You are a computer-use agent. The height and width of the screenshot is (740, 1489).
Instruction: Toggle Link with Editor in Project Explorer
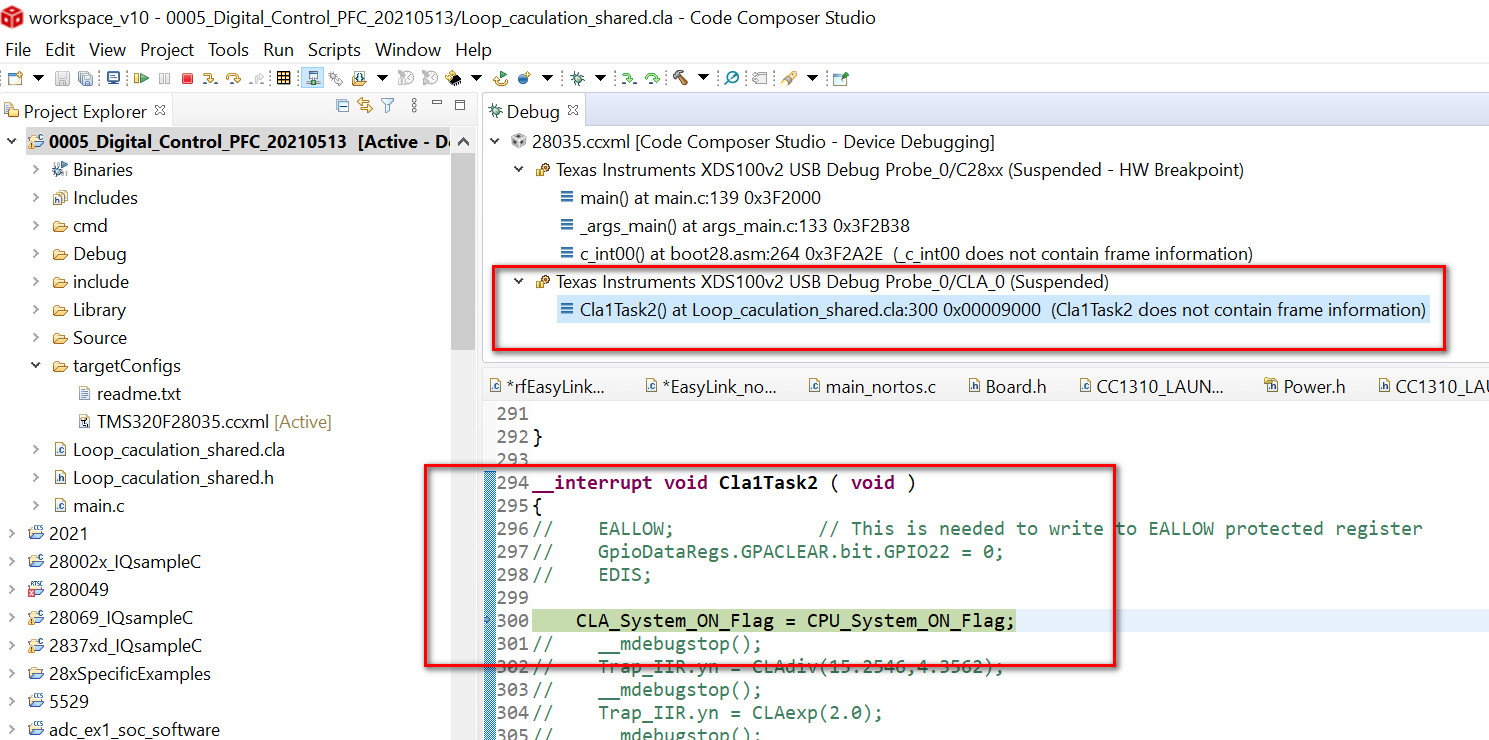coord(365,106)
